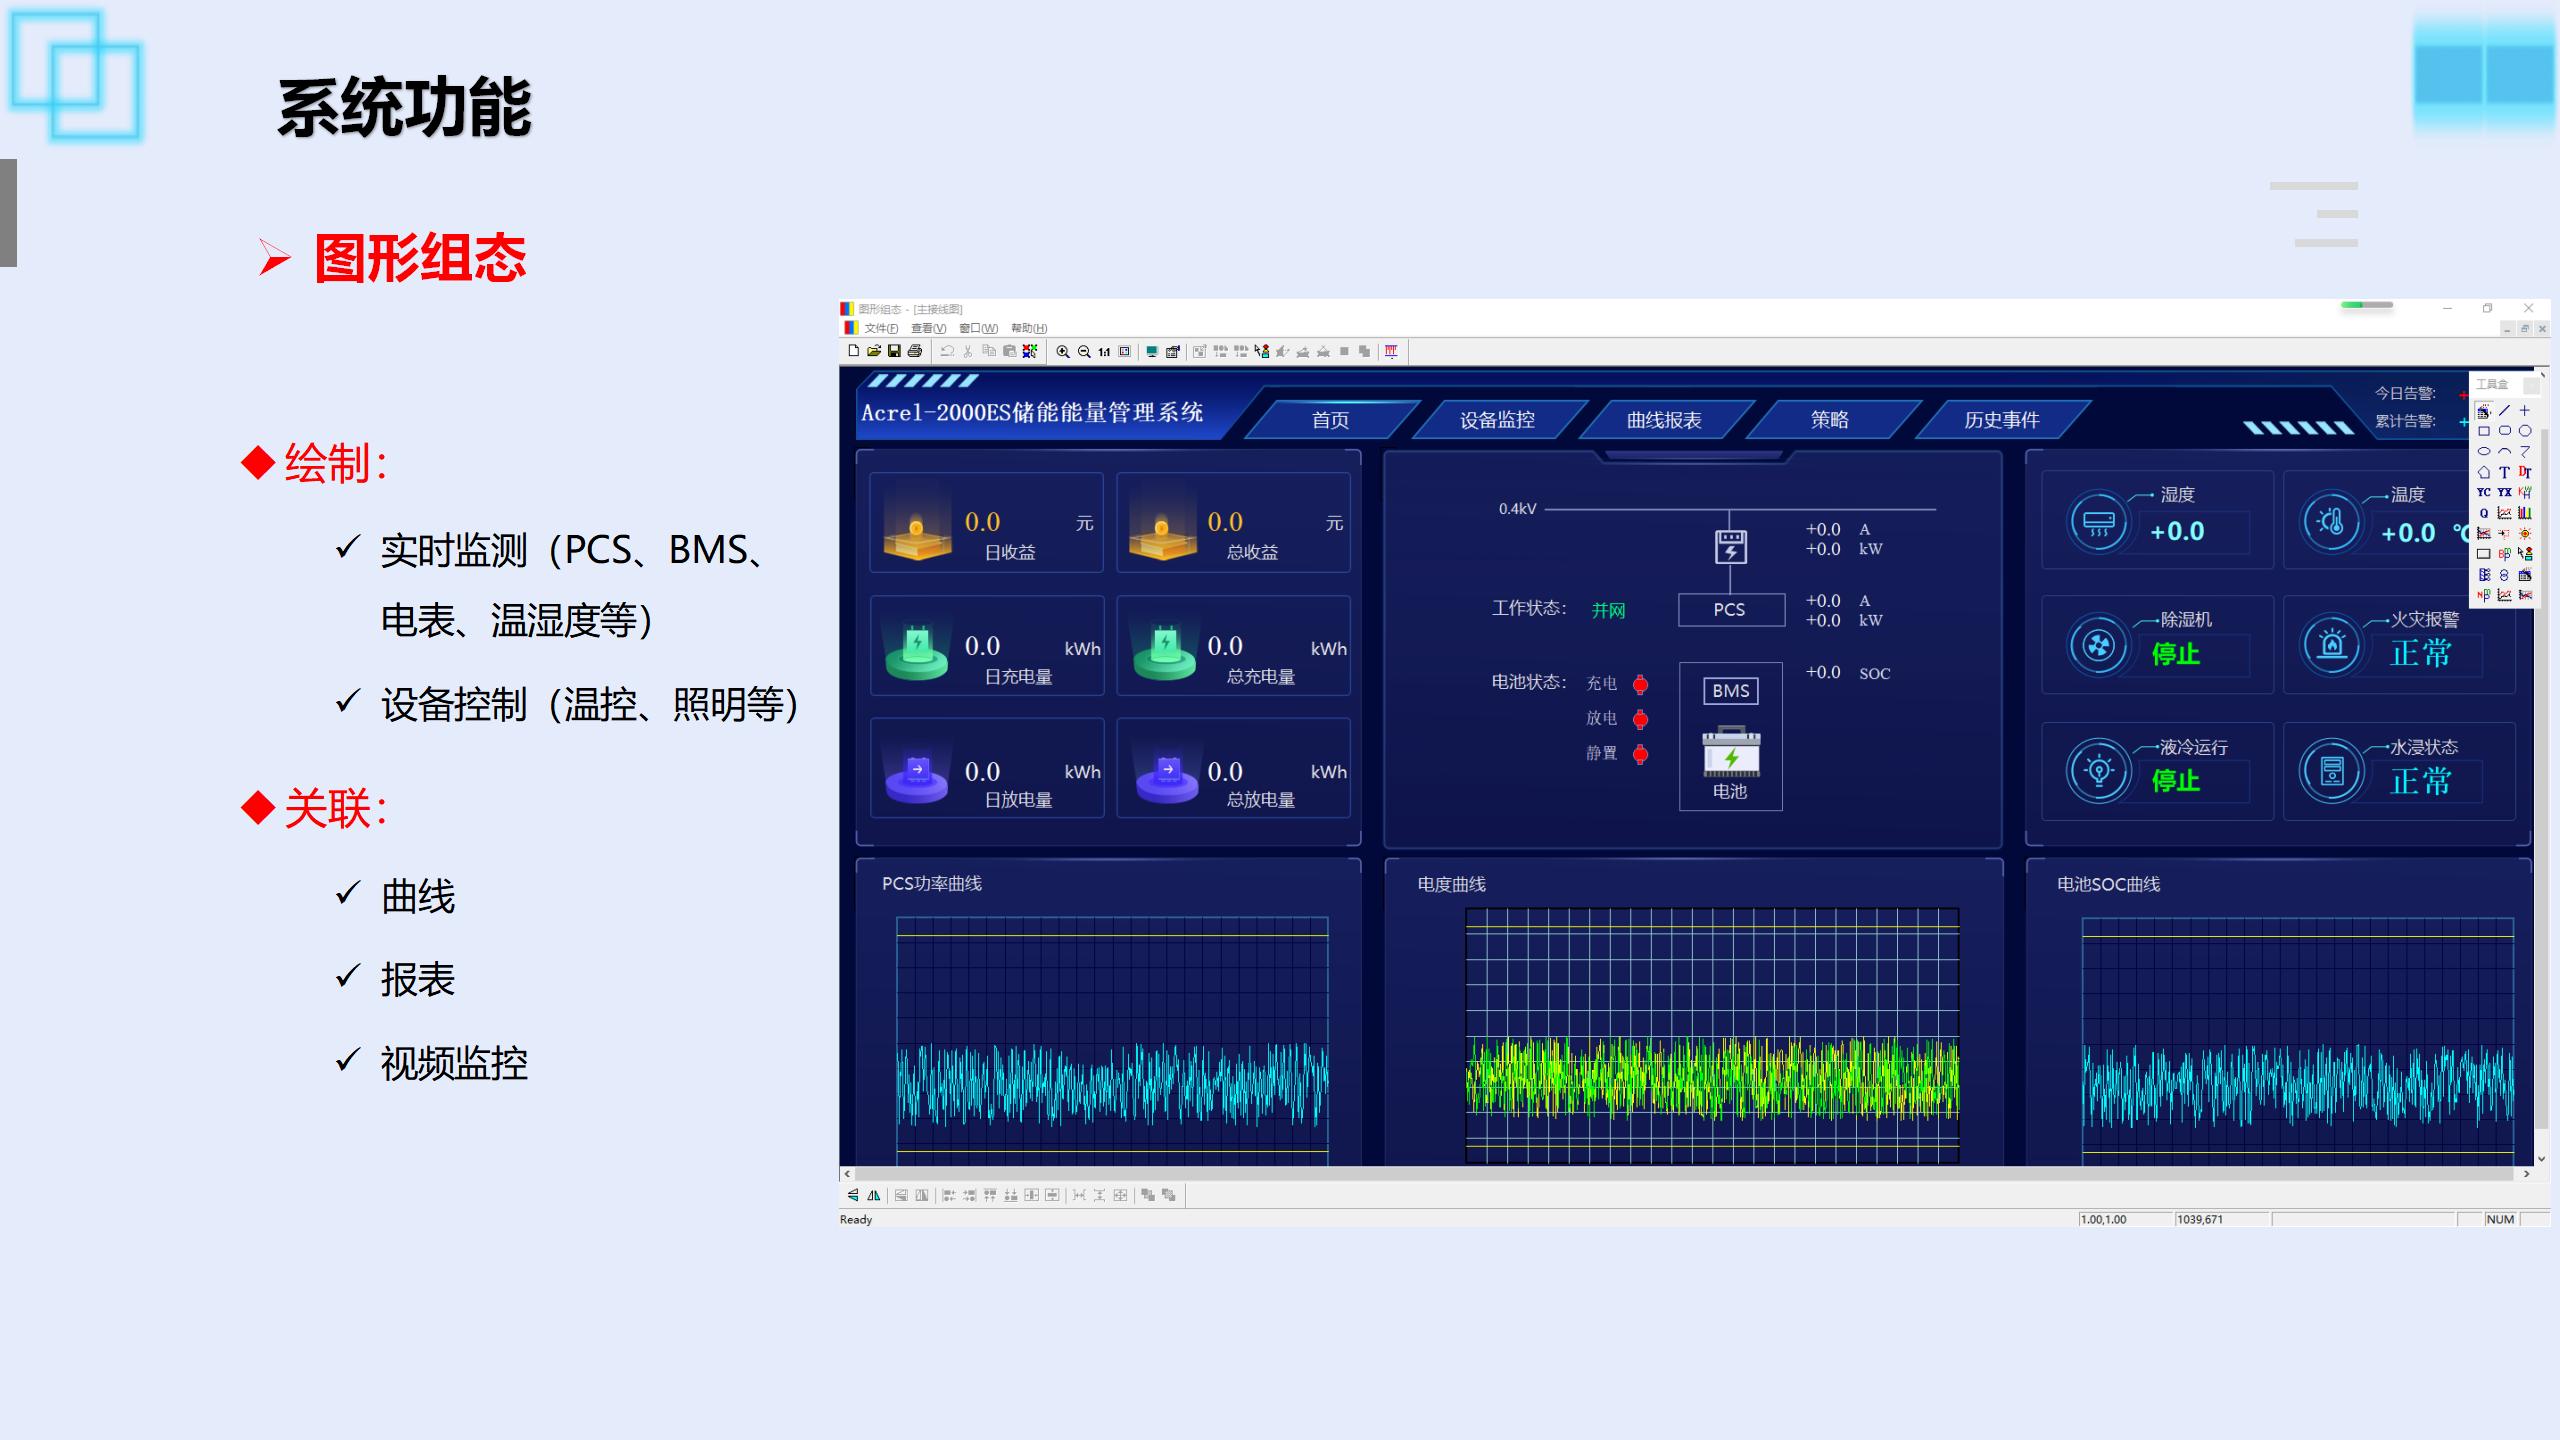Click the flip horizontal mirror icon
Screen dimensions: 2560x1440
[x=874, y=1195]
